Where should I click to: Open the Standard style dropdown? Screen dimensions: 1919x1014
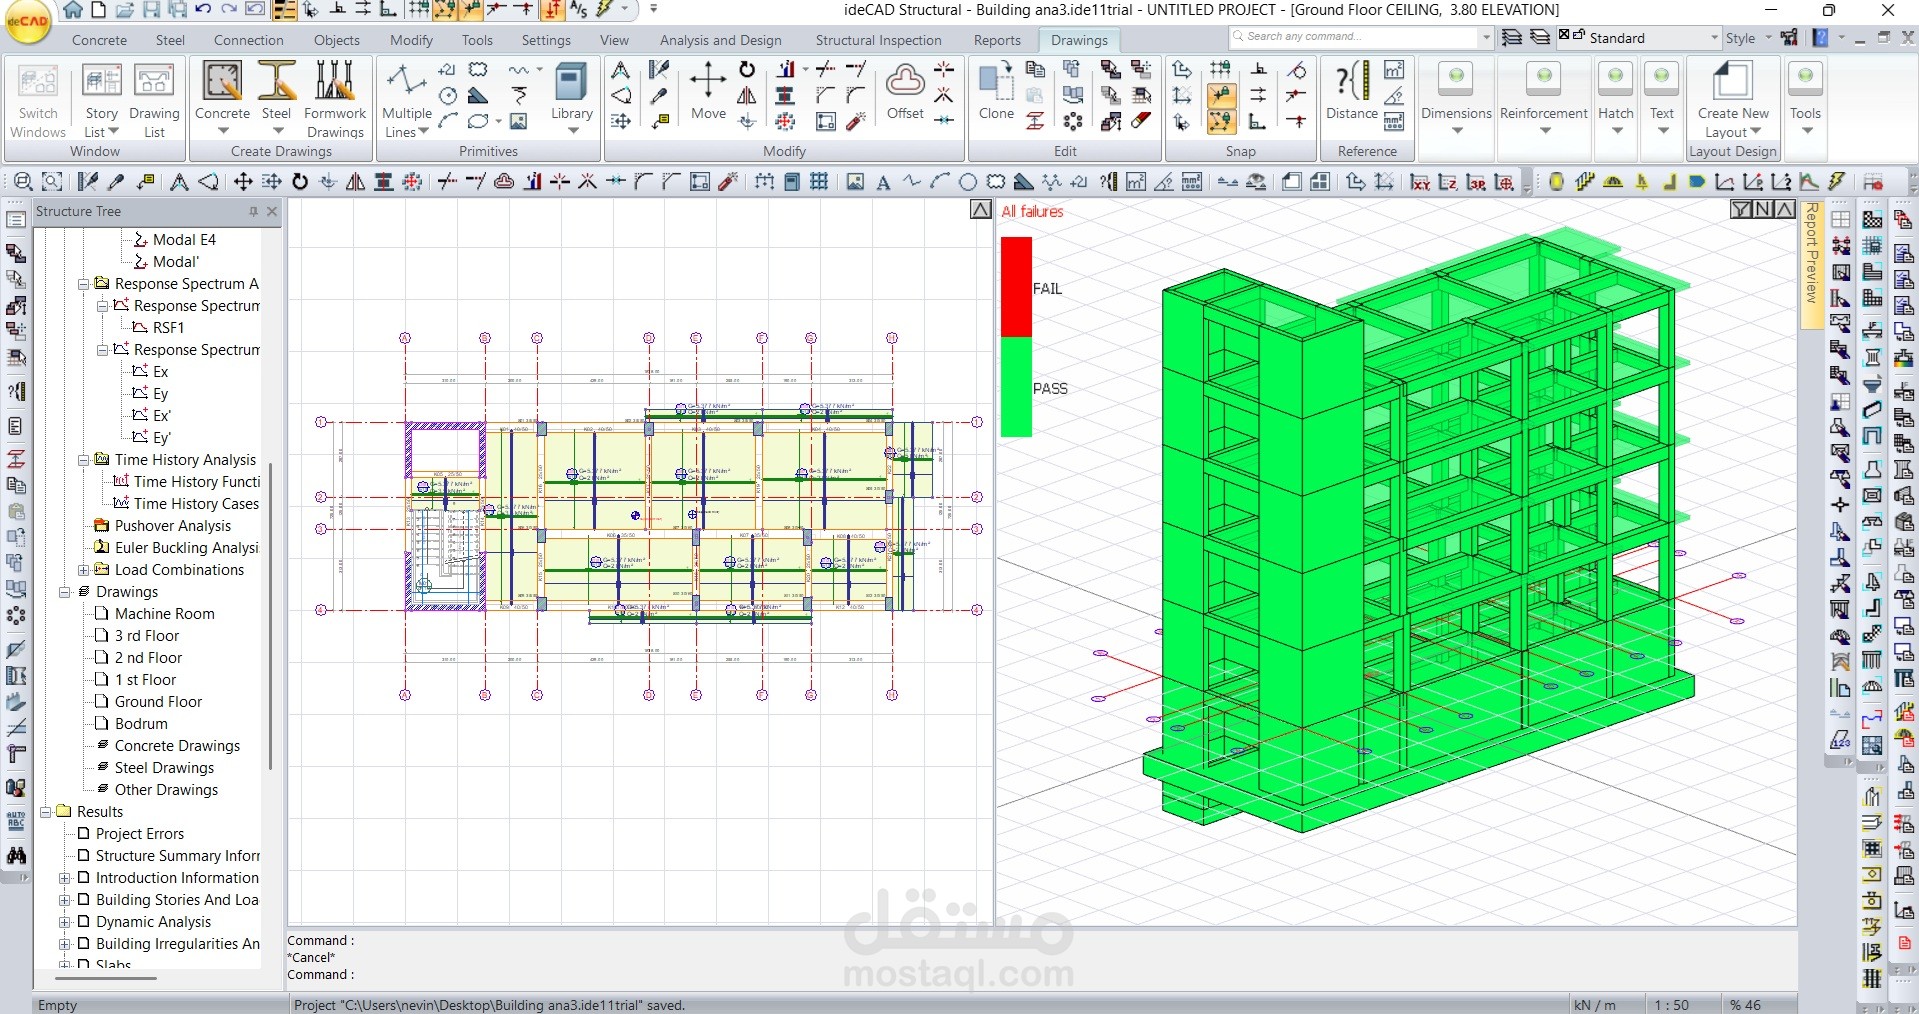pyautogui.click(x=1714, y=38)
